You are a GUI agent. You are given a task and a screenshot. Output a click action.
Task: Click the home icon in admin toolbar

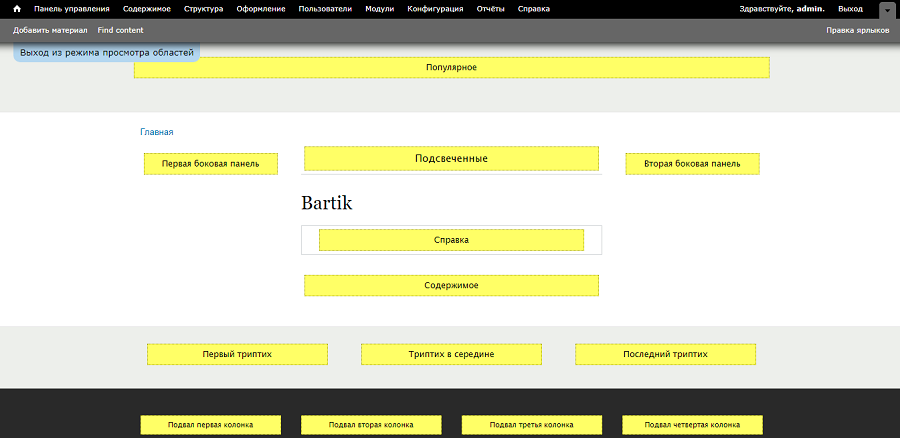coord(17,9)
